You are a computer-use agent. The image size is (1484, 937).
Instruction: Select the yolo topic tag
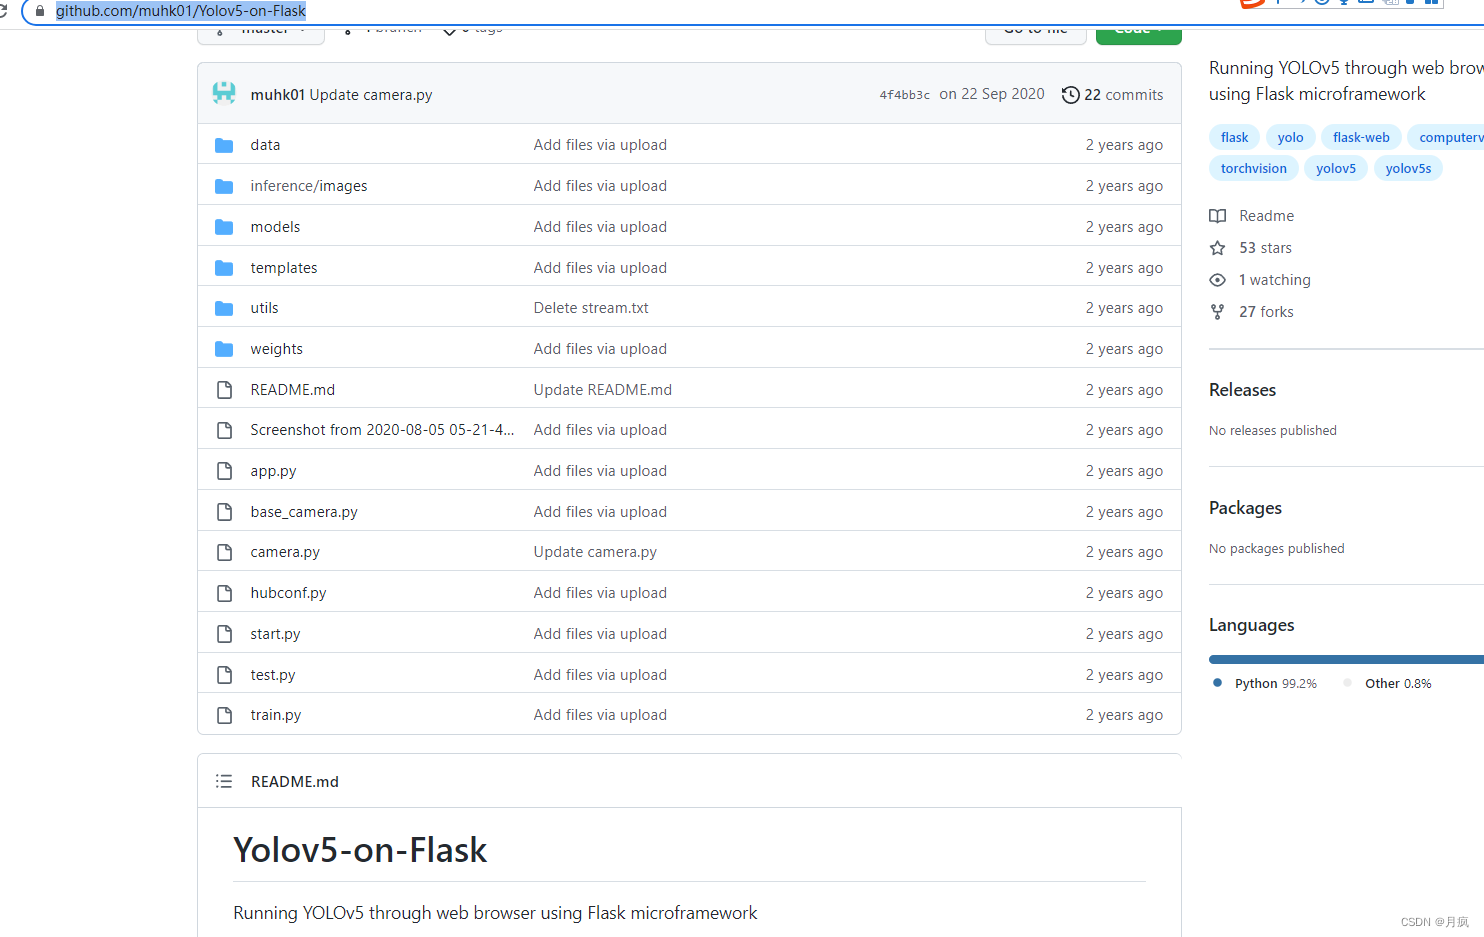tap(1290, 137)
